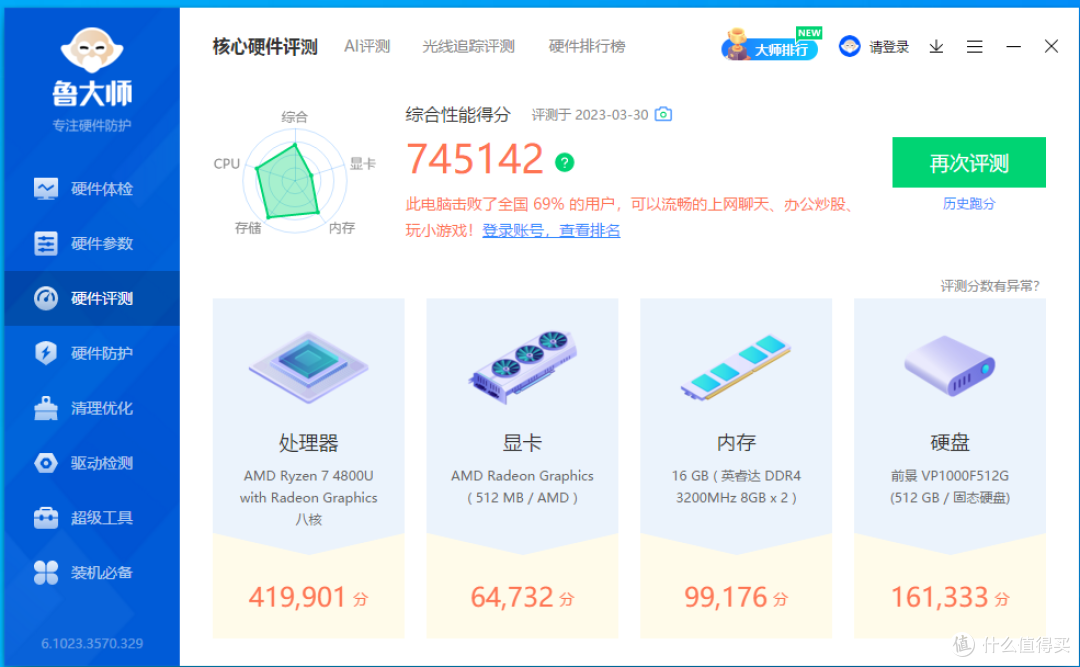Open 硬件体检 in the sidebar

(x=92, y=189)
